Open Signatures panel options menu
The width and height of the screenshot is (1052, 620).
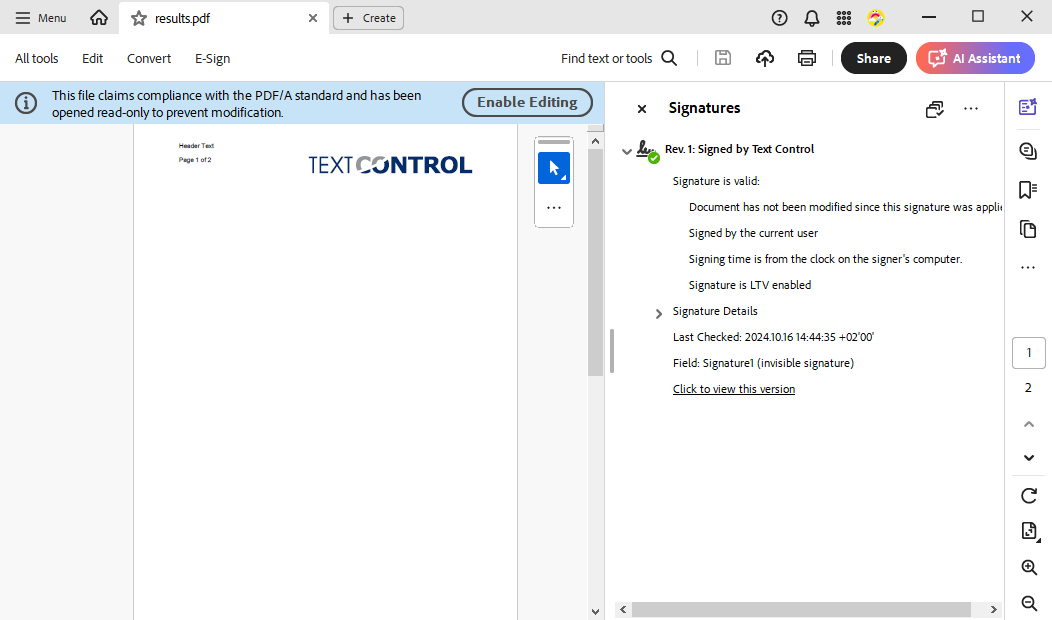tap(971, 108)
